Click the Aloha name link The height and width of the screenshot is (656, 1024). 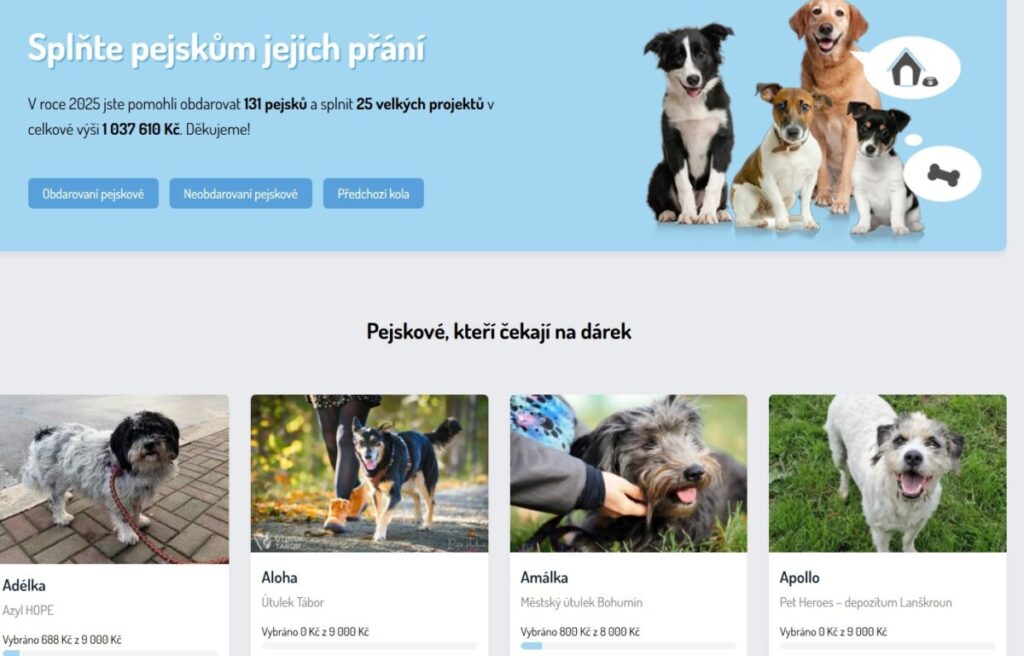(280, 577)
